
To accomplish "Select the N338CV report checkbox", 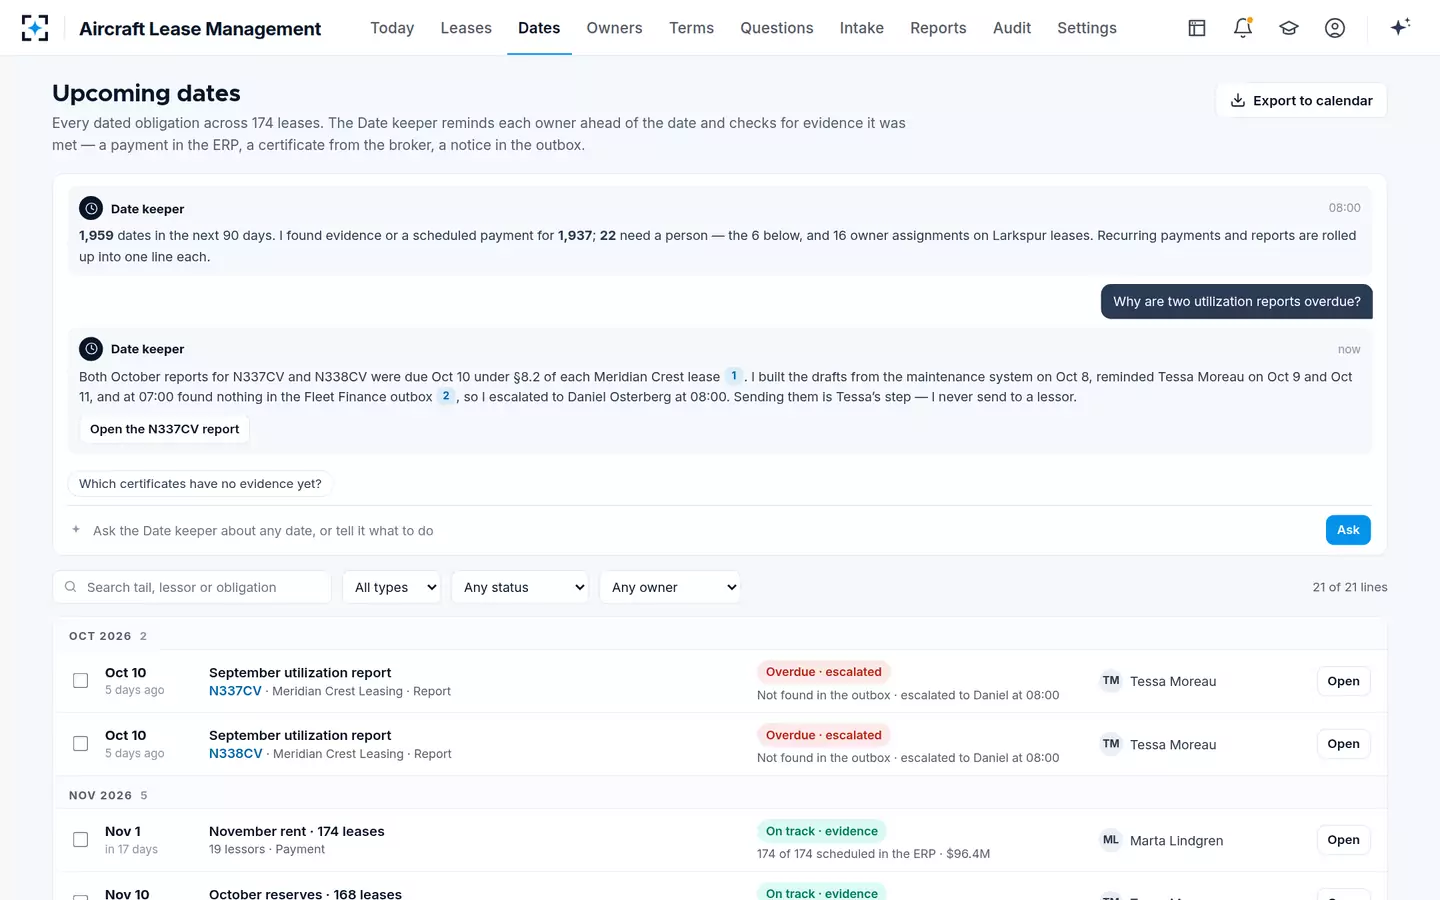I will pos(81,744).
